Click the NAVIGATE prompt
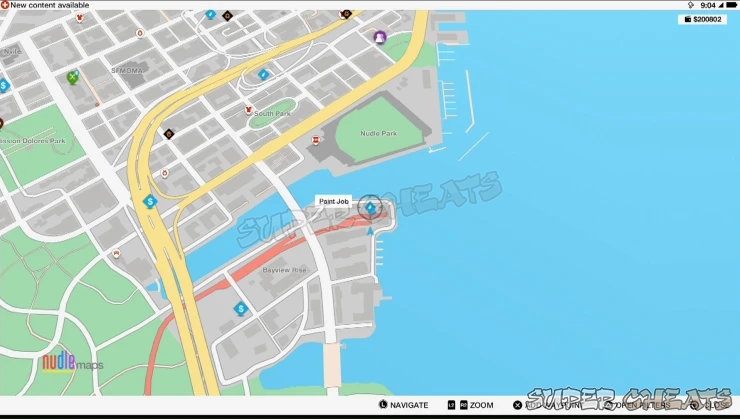740x419 pixels. tap(409, 405)
